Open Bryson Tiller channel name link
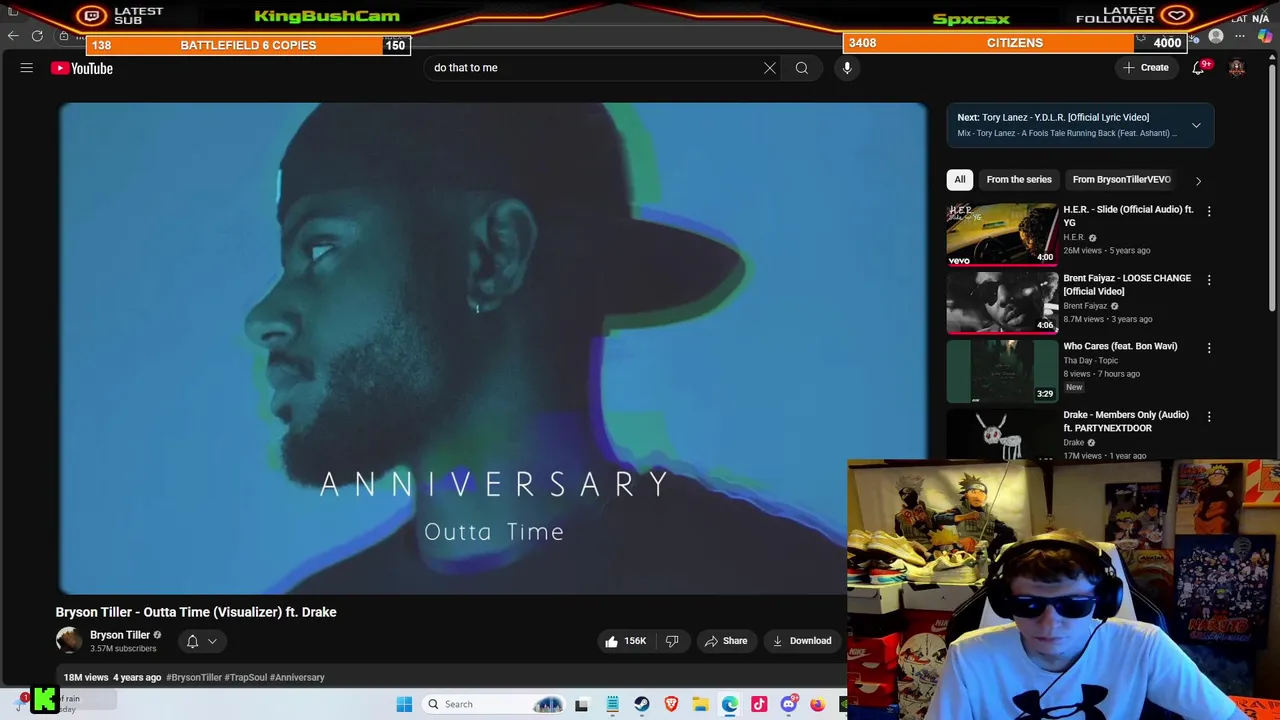The height and width of the screenshot is (720, 1280). [120, 635]
